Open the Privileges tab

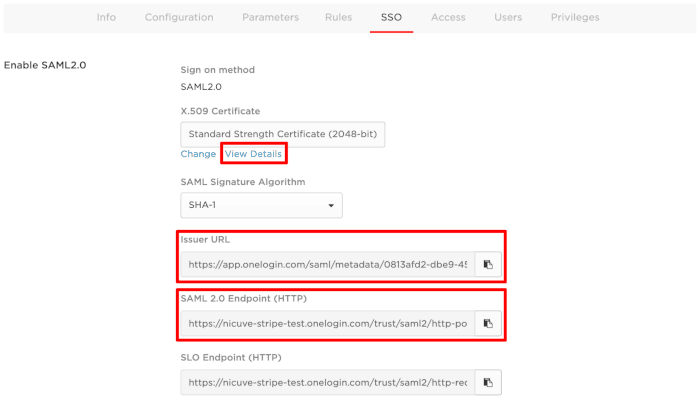click(575, 17)
